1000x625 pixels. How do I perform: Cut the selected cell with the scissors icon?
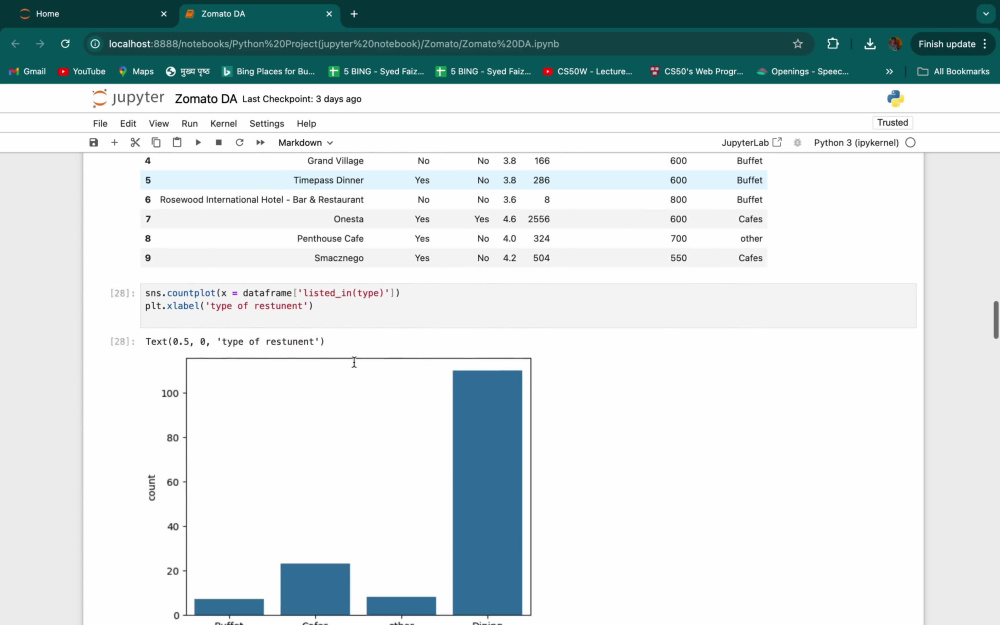tap(135, 142)
